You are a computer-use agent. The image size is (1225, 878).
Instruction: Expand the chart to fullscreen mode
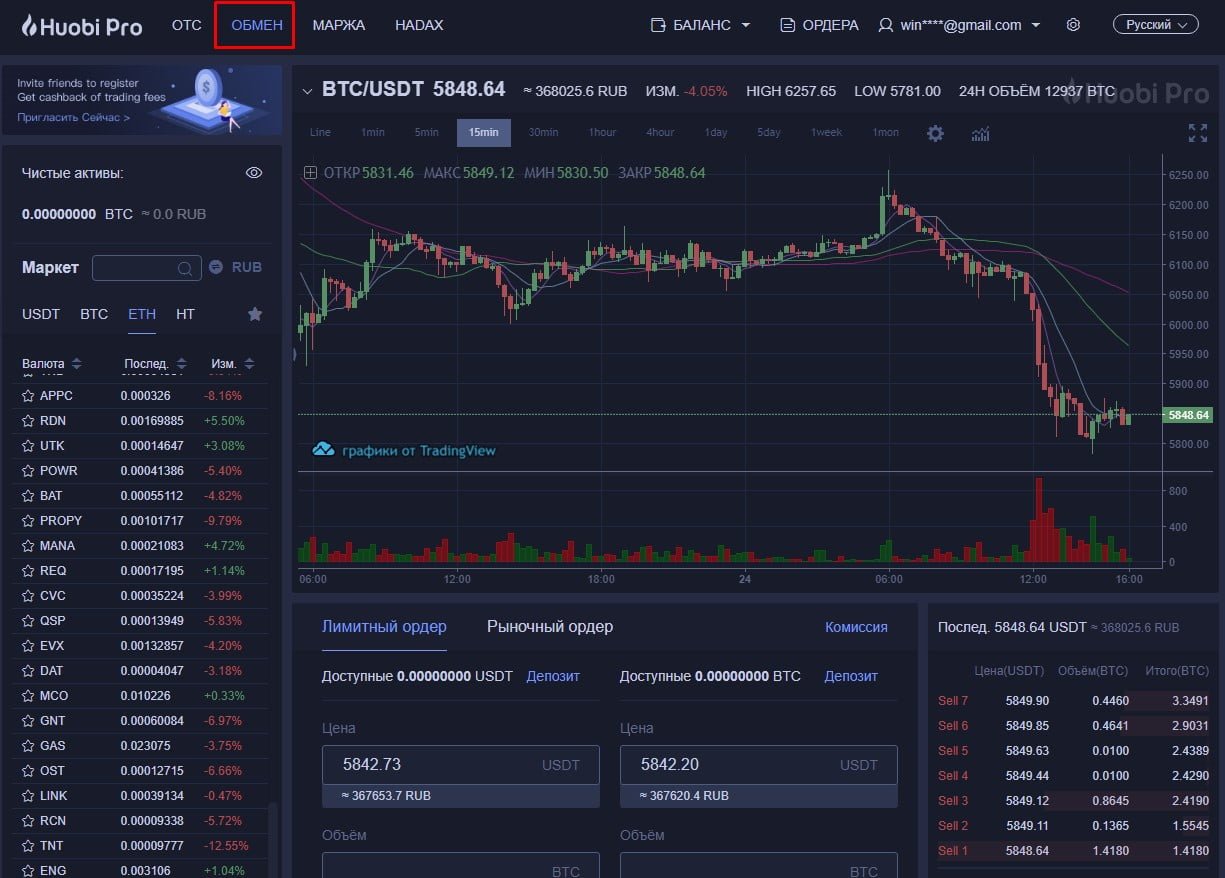(1197, 131)
